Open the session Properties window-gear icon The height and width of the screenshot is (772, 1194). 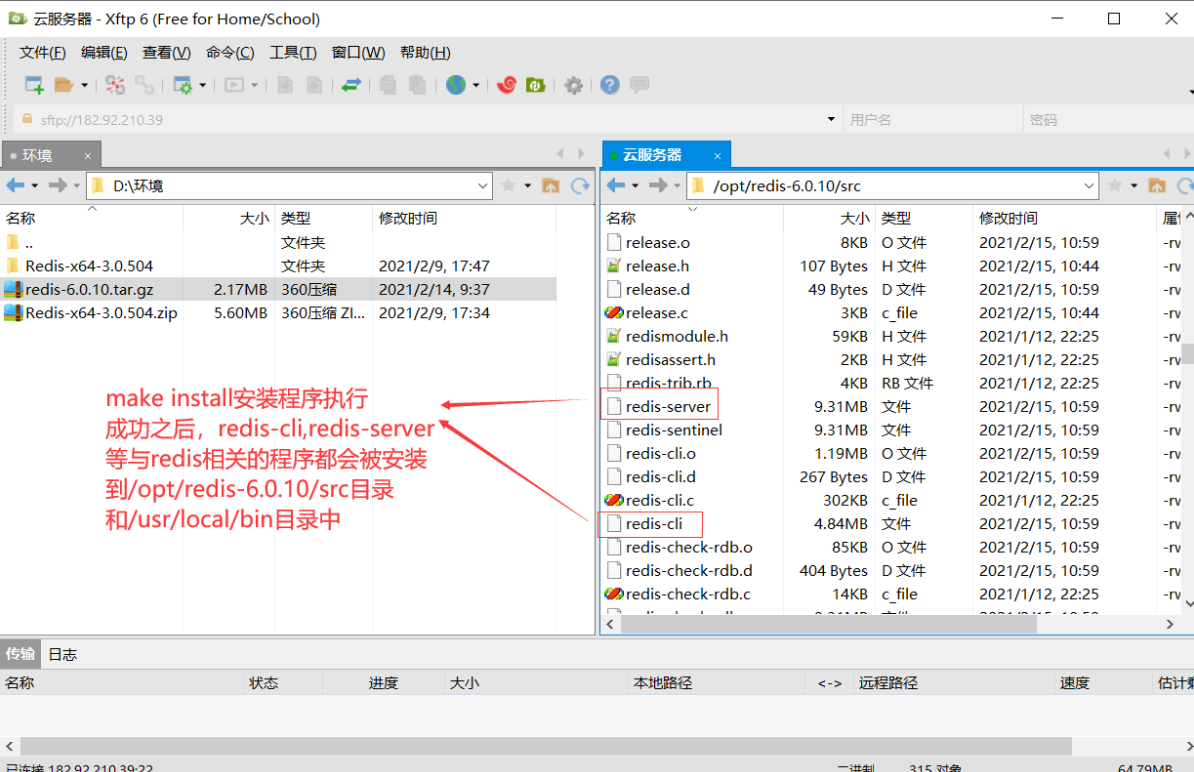183,85
